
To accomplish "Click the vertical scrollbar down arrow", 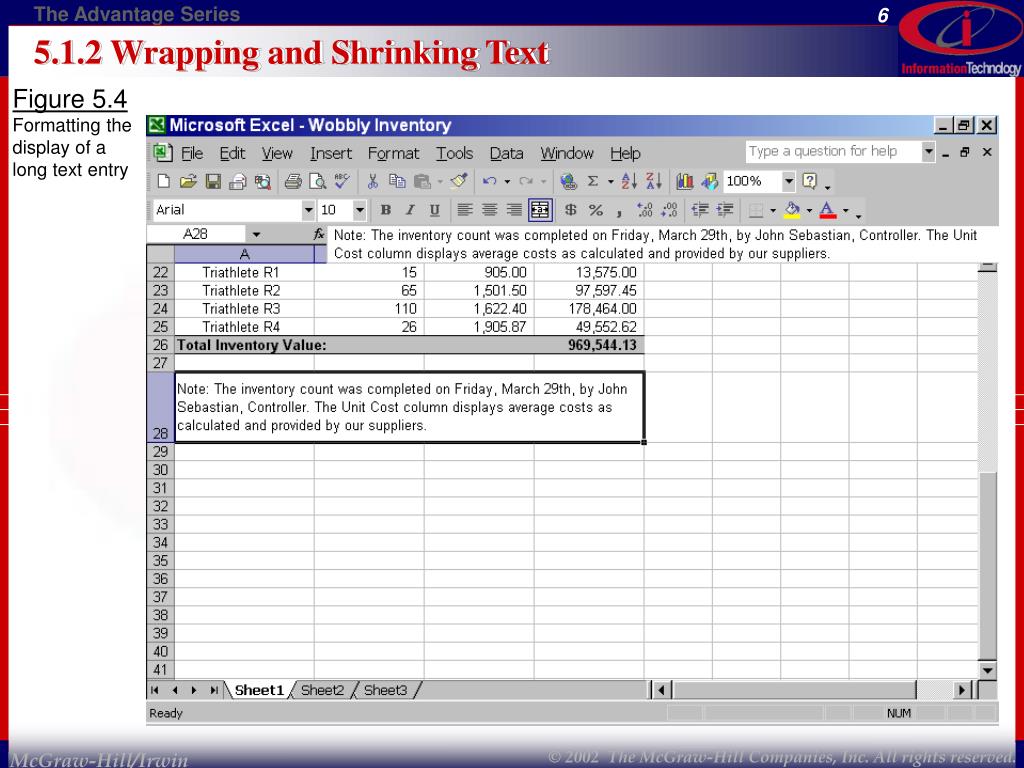I will point(987,670).
